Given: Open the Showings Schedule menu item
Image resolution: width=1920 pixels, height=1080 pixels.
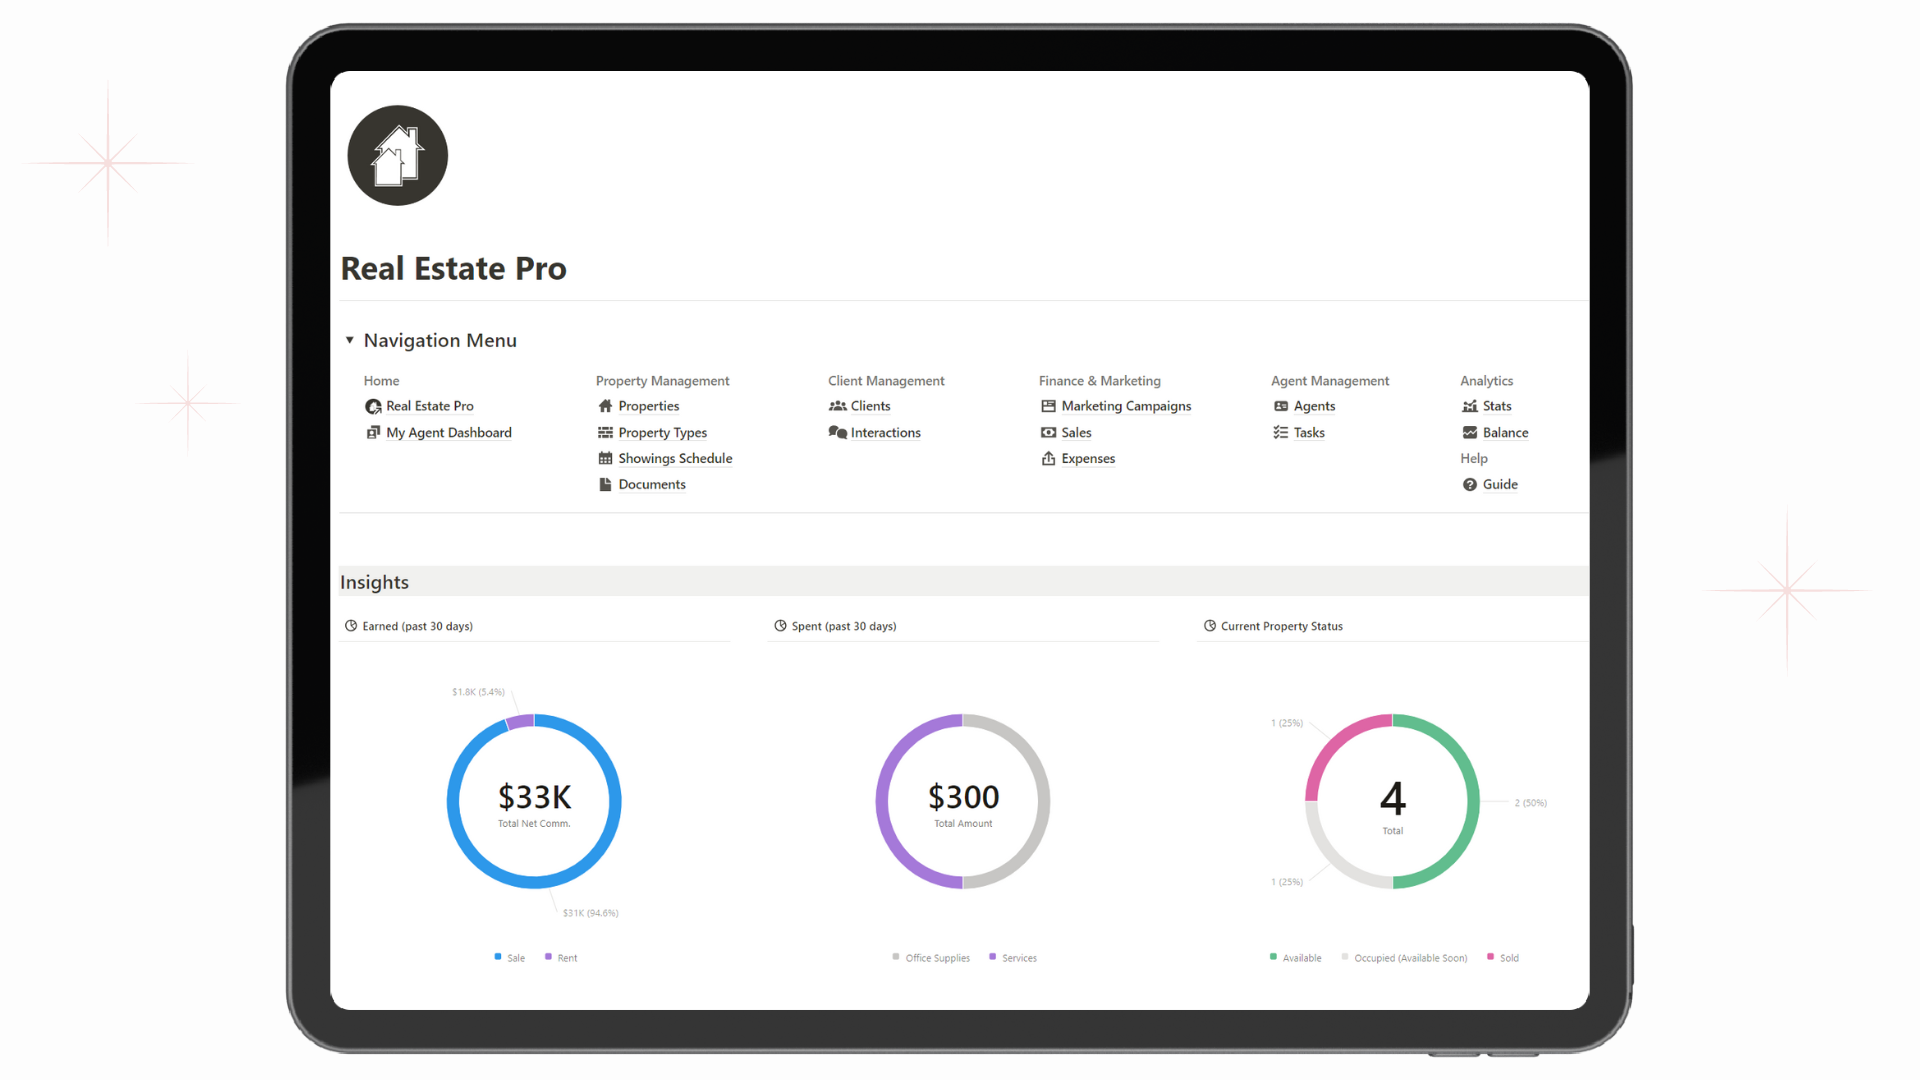Looking at the screenshot, I should [674, 456].
